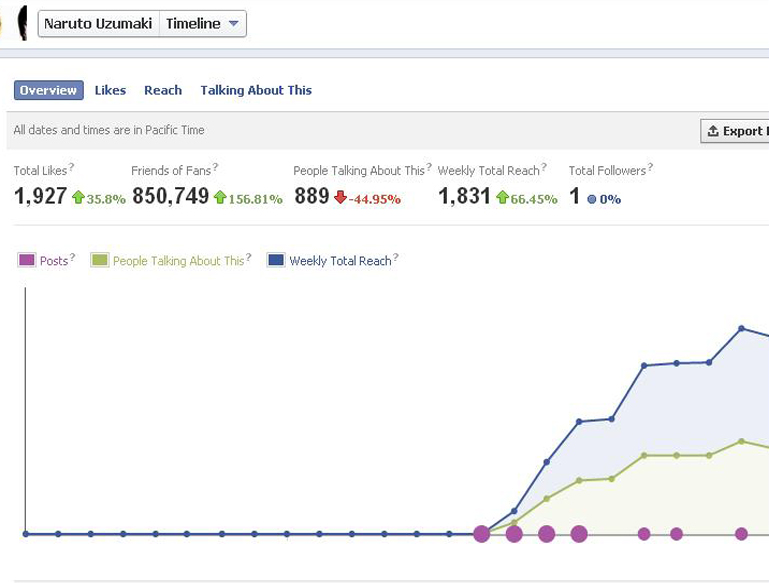
Task: Open the Overview tab
Action: point(49,90)
